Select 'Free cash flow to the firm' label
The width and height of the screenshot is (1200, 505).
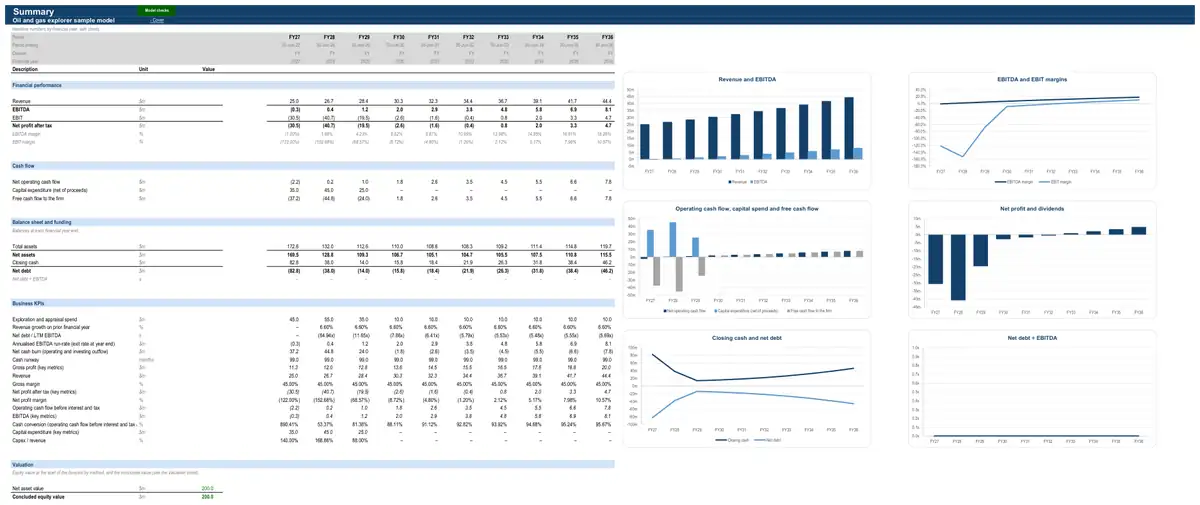37,198
